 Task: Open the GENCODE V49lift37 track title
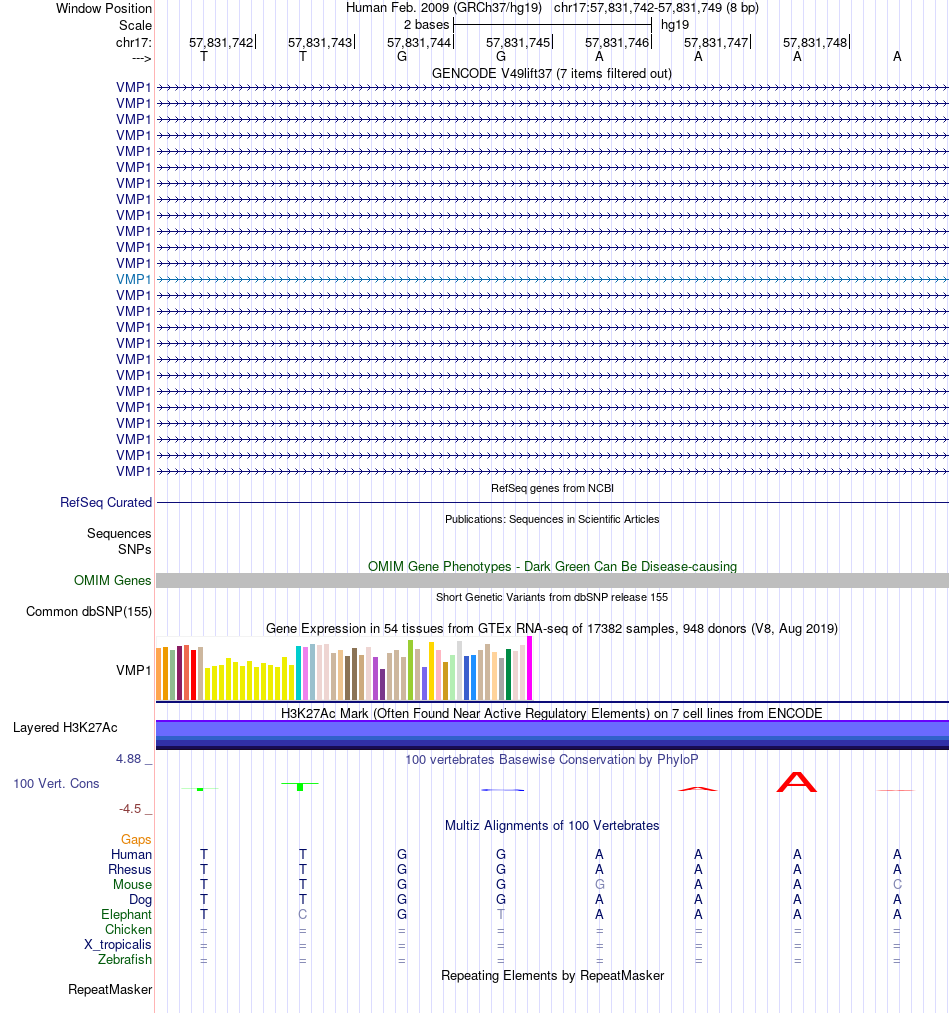coord(551,73)
